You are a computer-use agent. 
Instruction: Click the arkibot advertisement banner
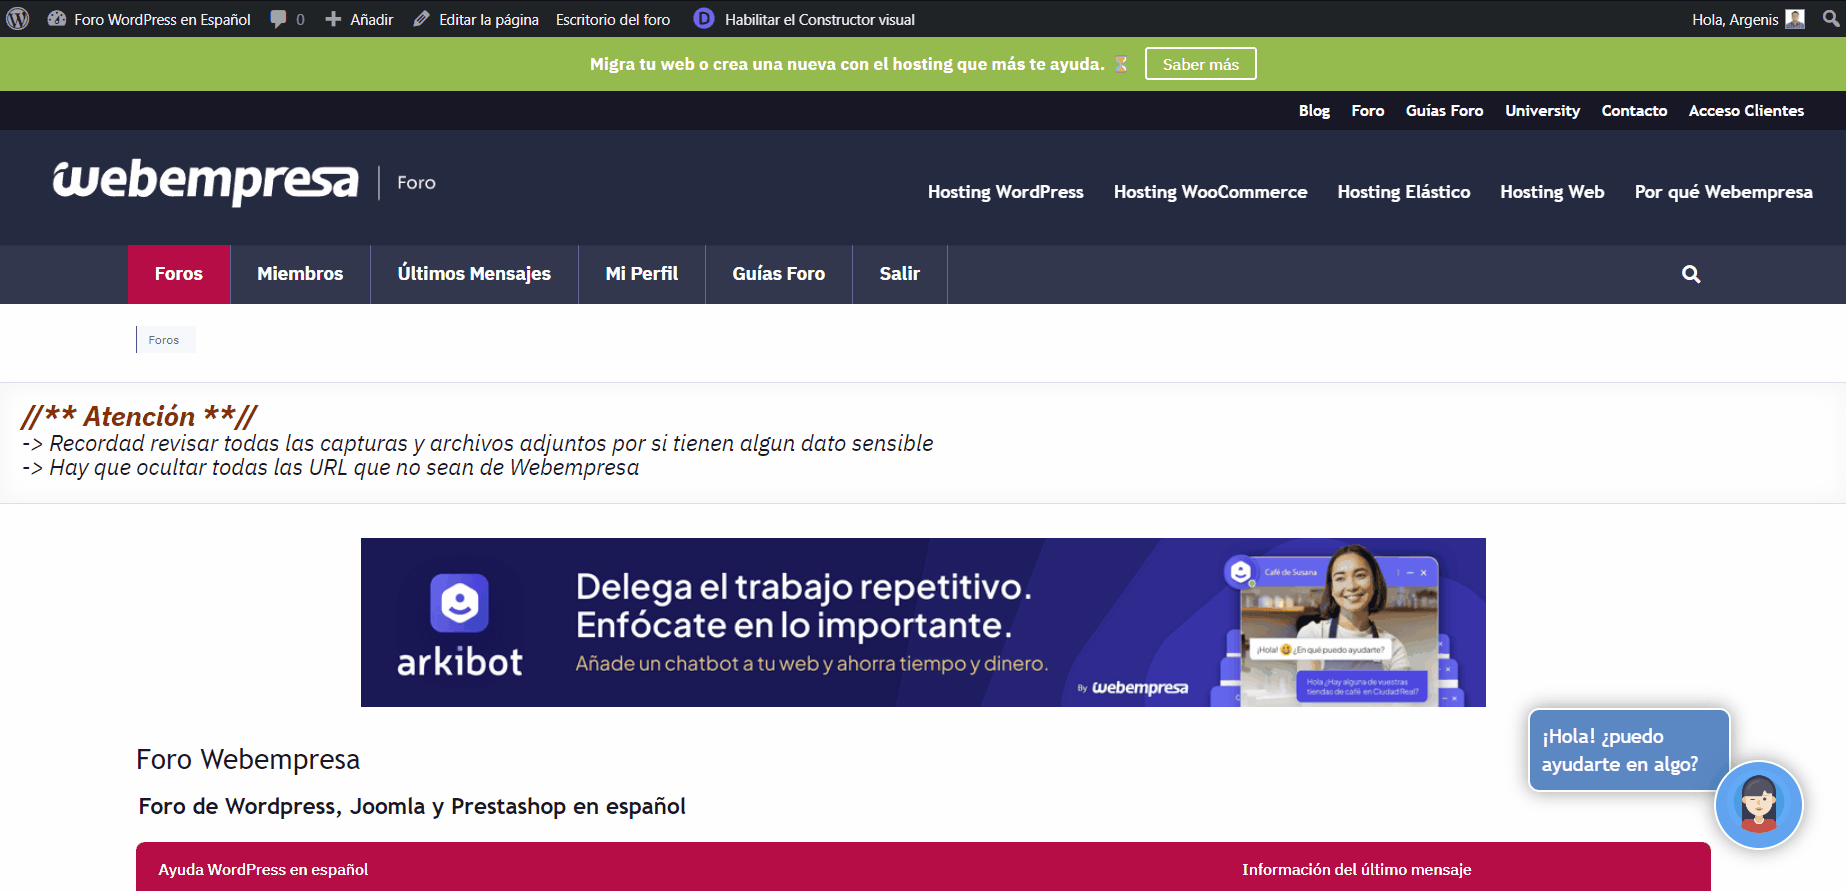922,622
